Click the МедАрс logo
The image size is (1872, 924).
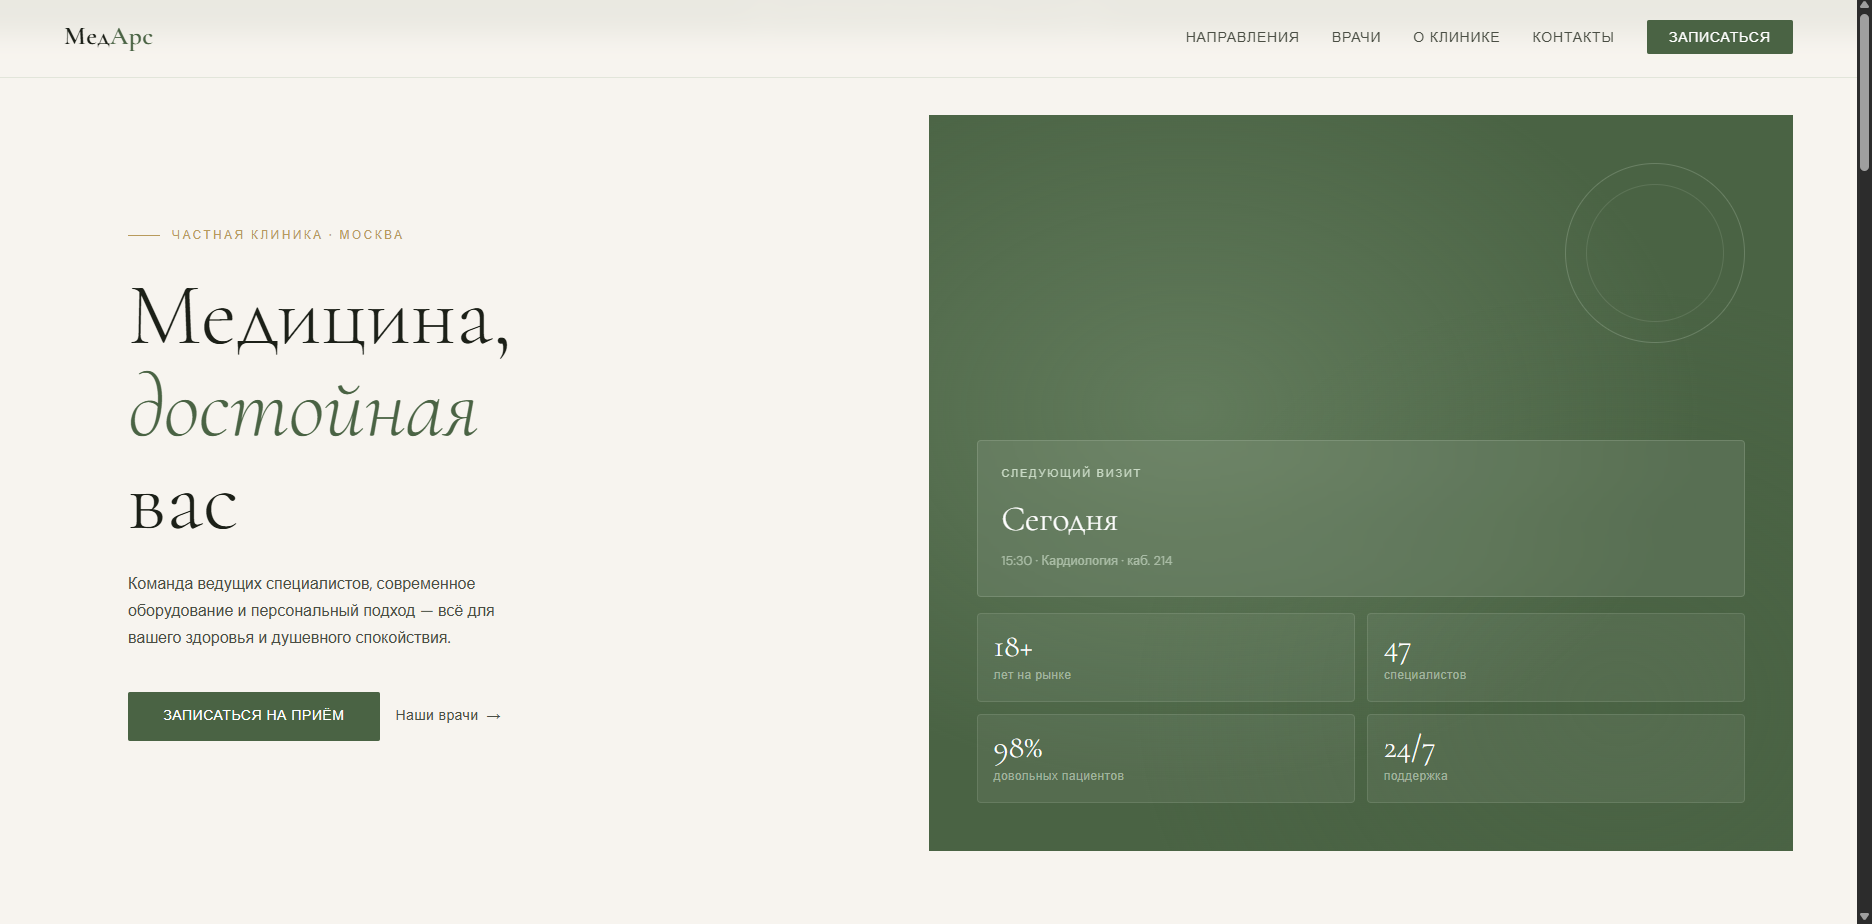point(108,37)
